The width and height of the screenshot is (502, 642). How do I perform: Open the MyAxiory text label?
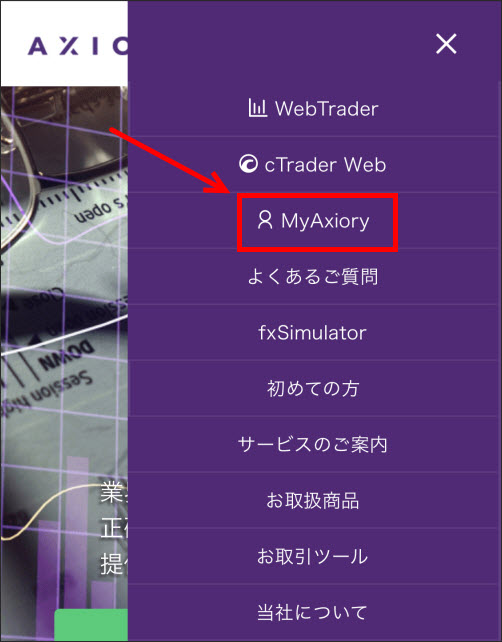tap(325, 222)
